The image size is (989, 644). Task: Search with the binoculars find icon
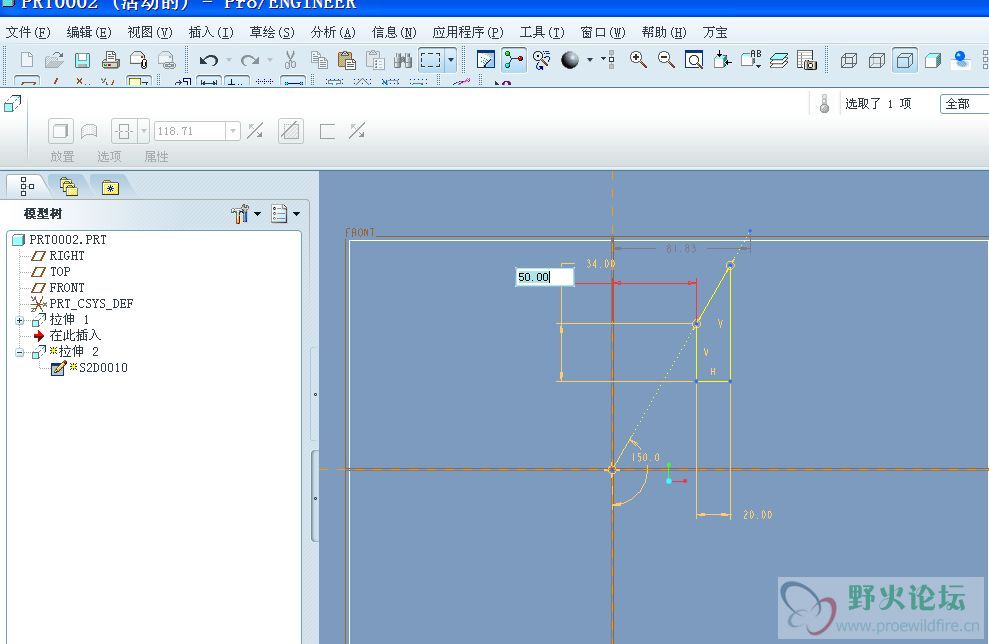pyautogui.click(x=402, y=60)
